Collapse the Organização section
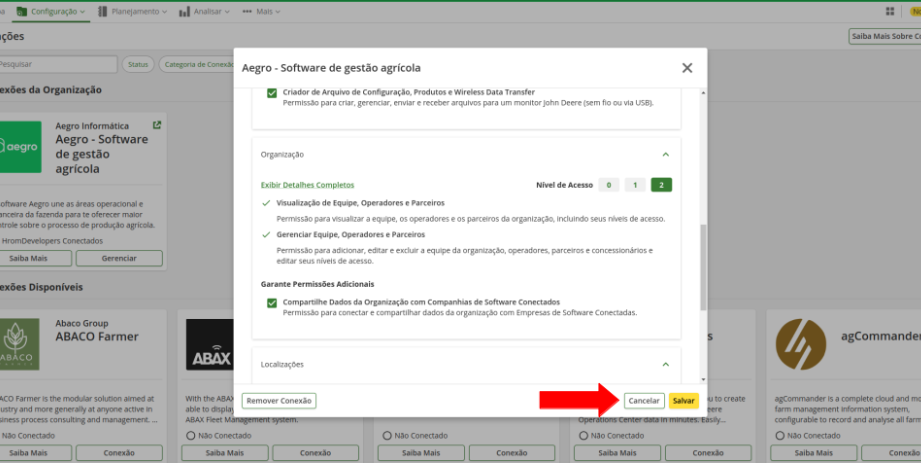The image size is (921, 463). (666, 155)
